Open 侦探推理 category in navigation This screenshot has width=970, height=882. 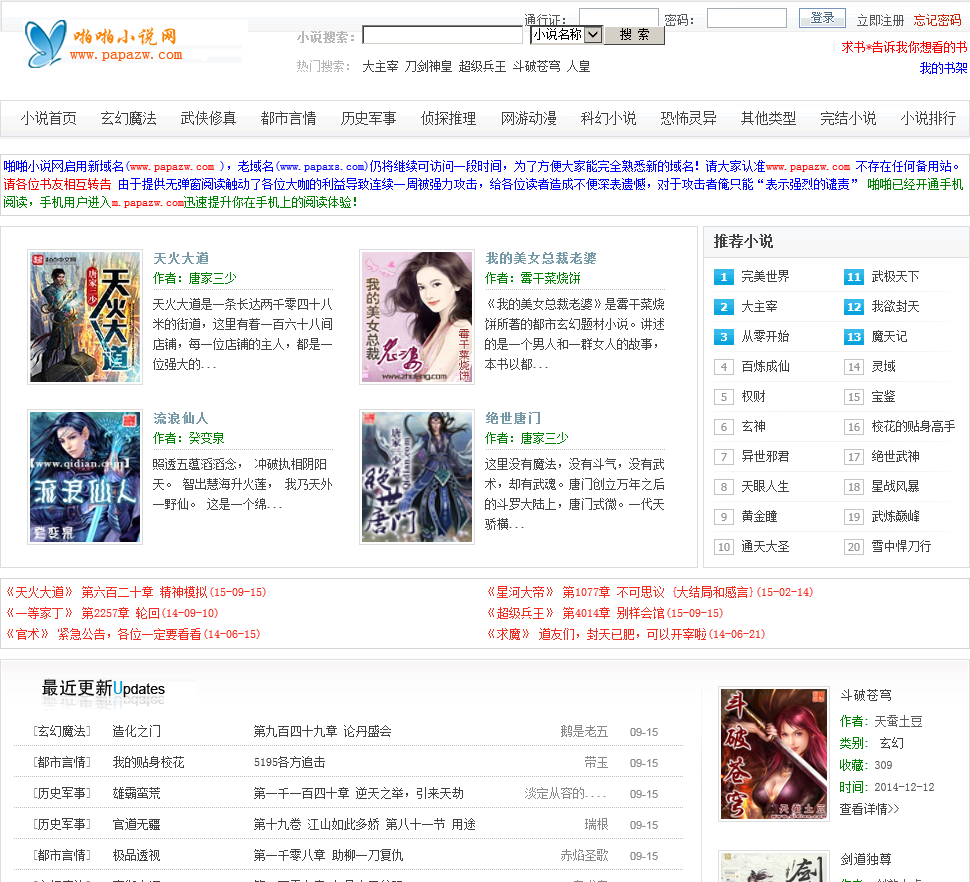tap(449, 118)
